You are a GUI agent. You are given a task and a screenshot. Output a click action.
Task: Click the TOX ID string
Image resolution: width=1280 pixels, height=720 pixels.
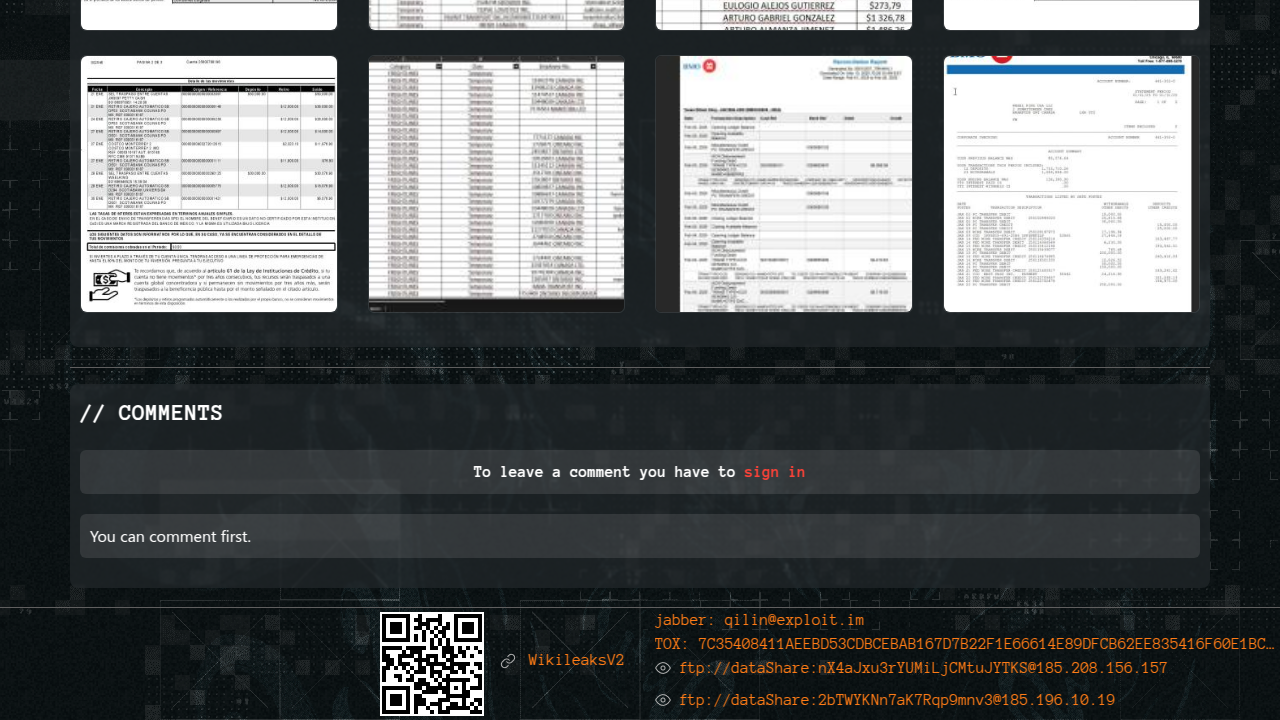(965, 644)
